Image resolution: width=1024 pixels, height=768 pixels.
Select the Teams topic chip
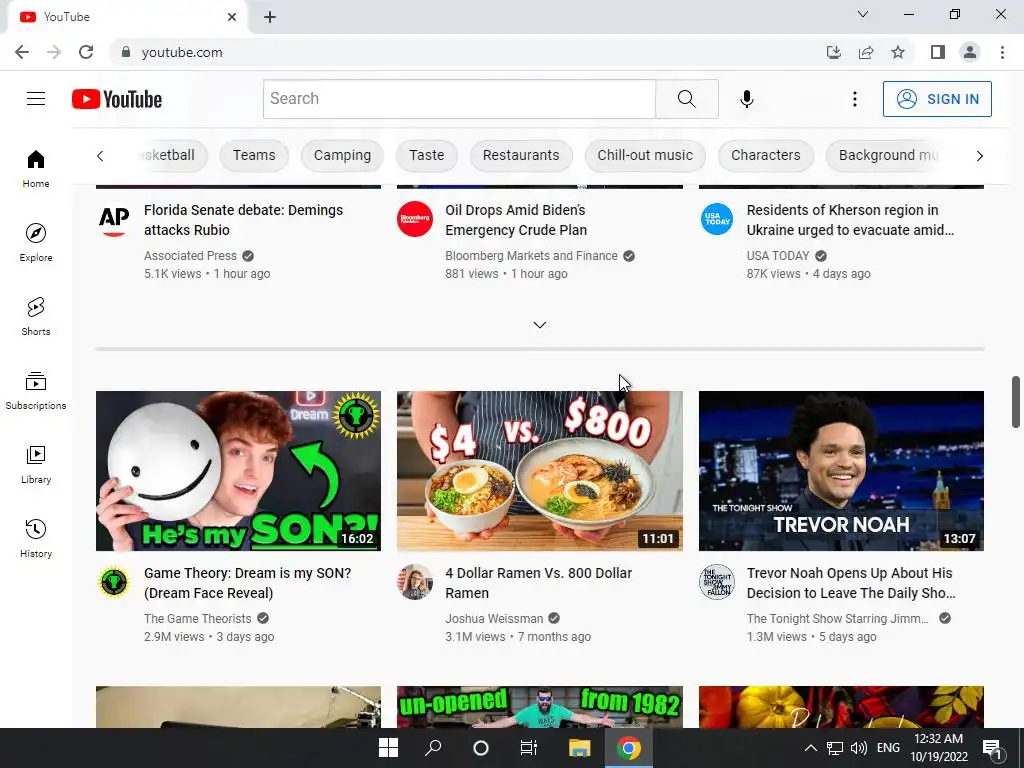tap(254, 155)
